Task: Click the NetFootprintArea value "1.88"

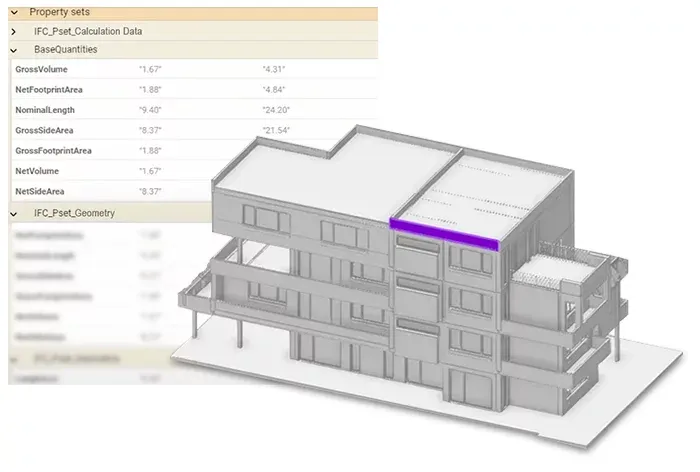Action: (150, 90)
